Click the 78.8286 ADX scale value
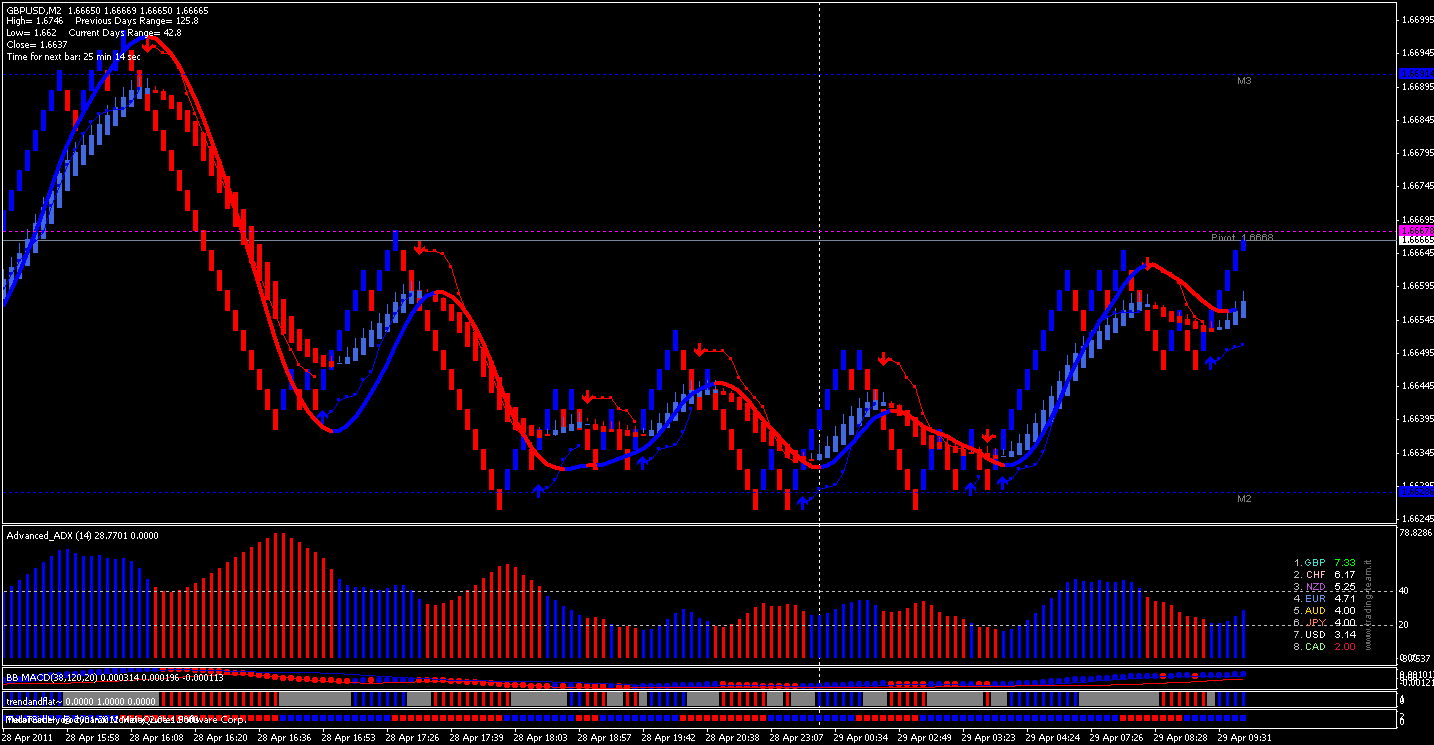The height and width of the screenshot is (745, 1434). pyautogui.click(x=1416, y=534)
